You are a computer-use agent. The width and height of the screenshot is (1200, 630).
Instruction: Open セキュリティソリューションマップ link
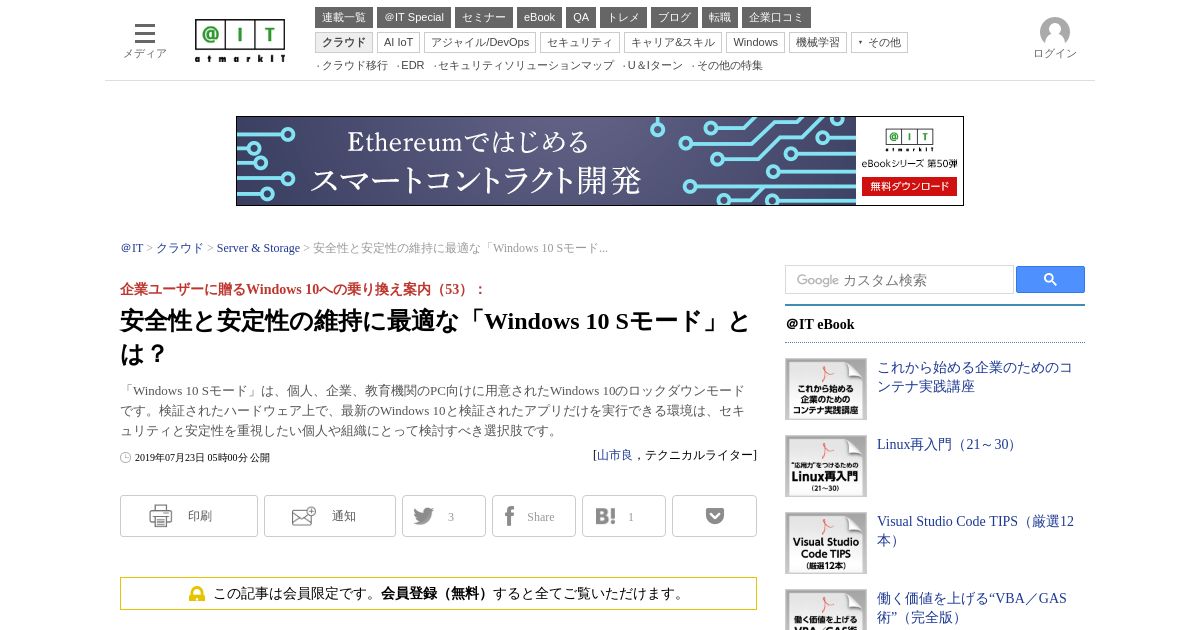[x=525, y=66]
